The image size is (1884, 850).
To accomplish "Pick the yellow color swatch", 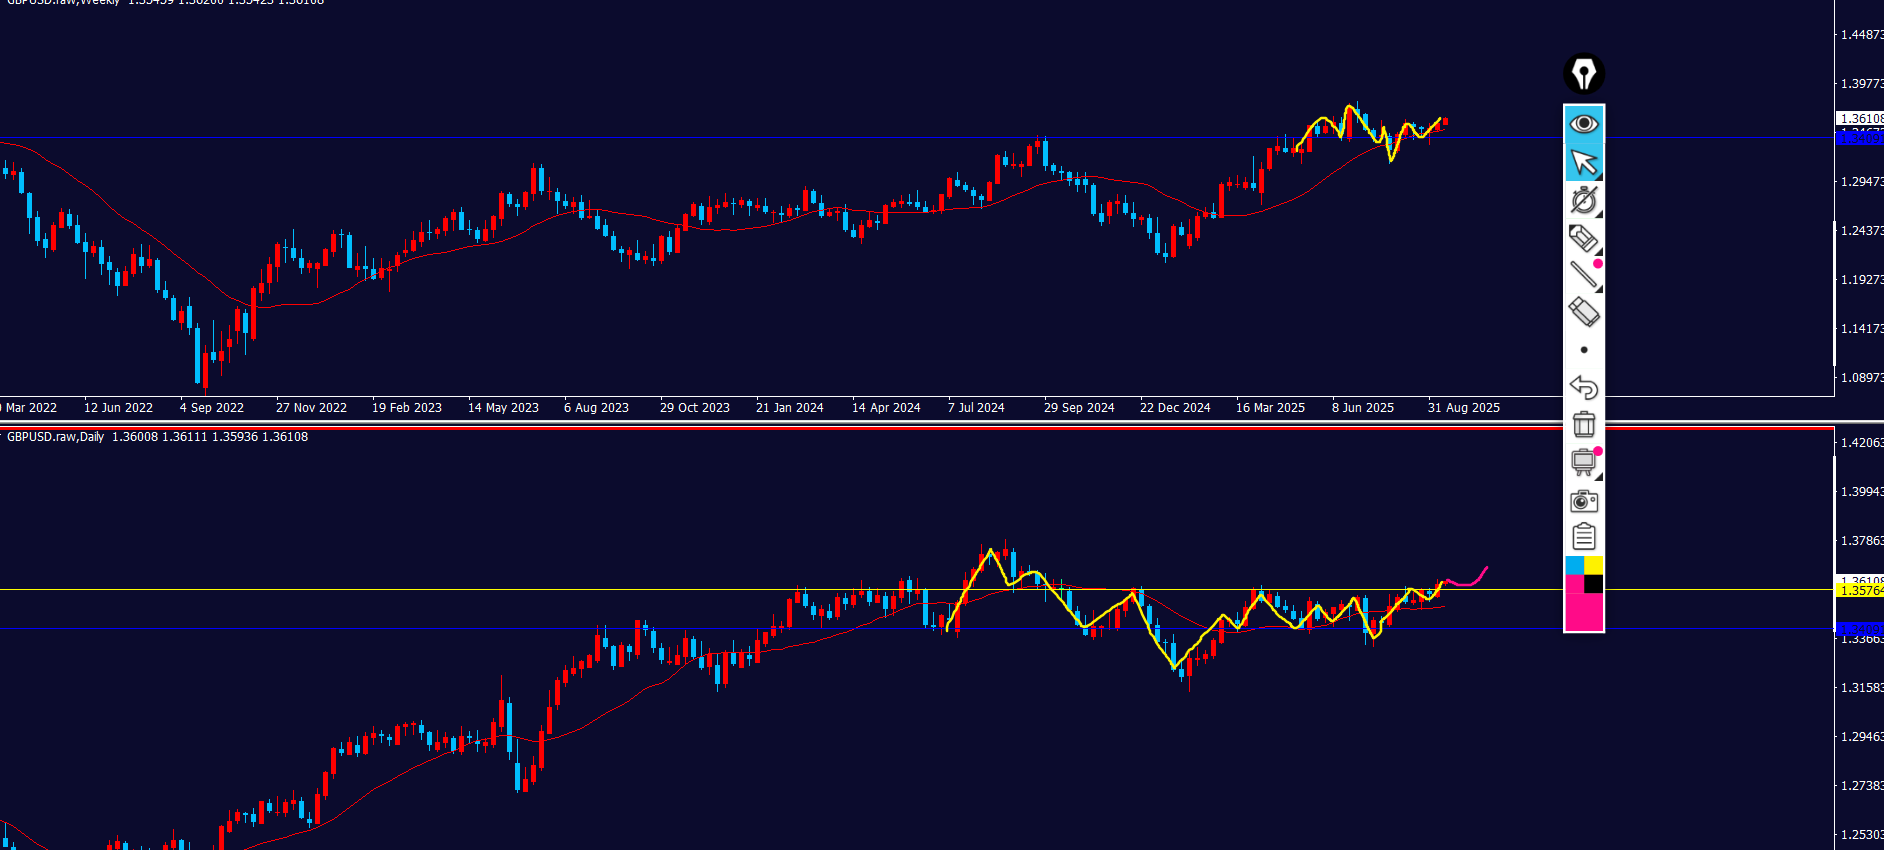I will (x=1594, y=566).
